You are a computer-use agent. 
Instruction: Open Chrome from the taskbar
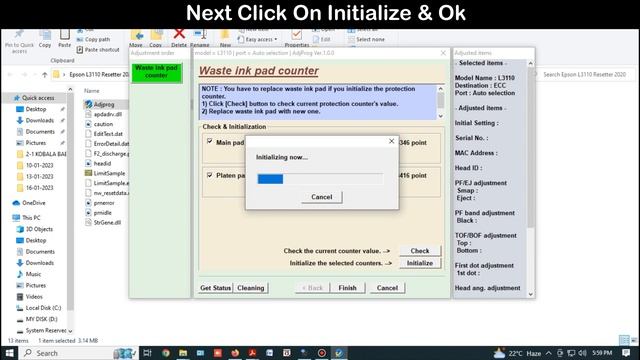pos(165,353)
